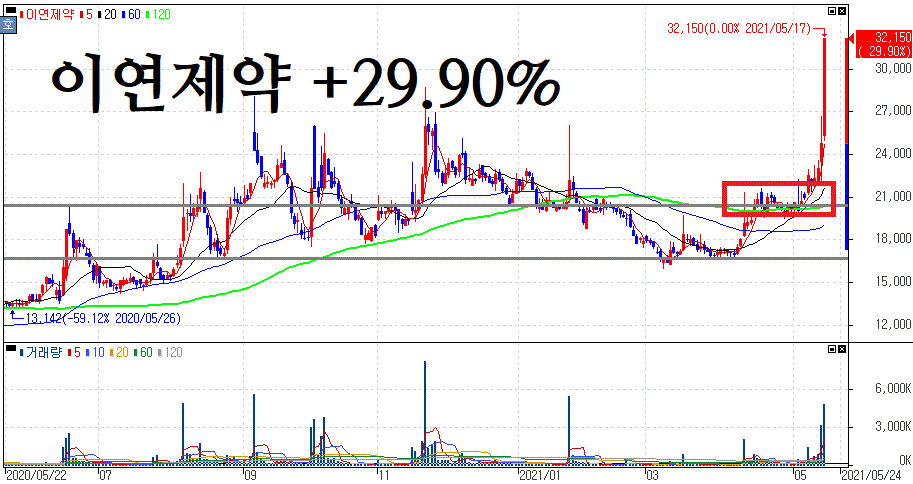Image resolution: width=913 pixels, height=484 pixels.
Task: Click the red current price tag 32,150 (29.90%)
Action: [x=883, y=45]
